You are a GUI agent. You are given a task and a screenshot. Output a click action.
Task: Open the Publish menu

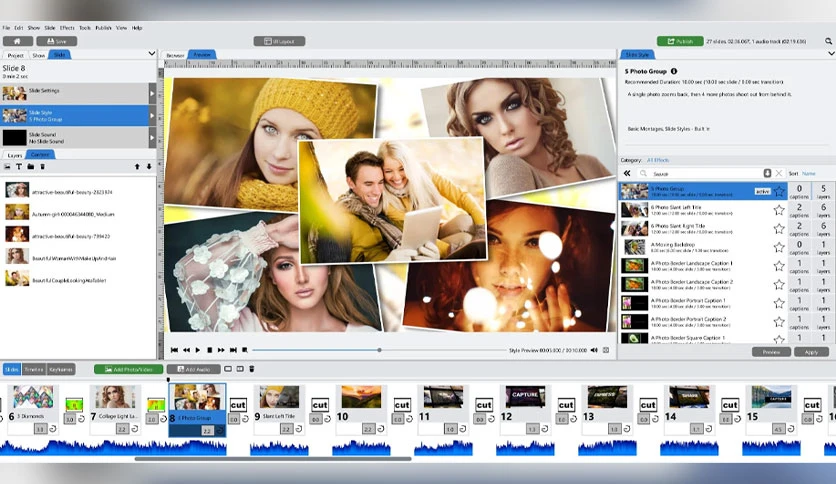click(103, 28)
